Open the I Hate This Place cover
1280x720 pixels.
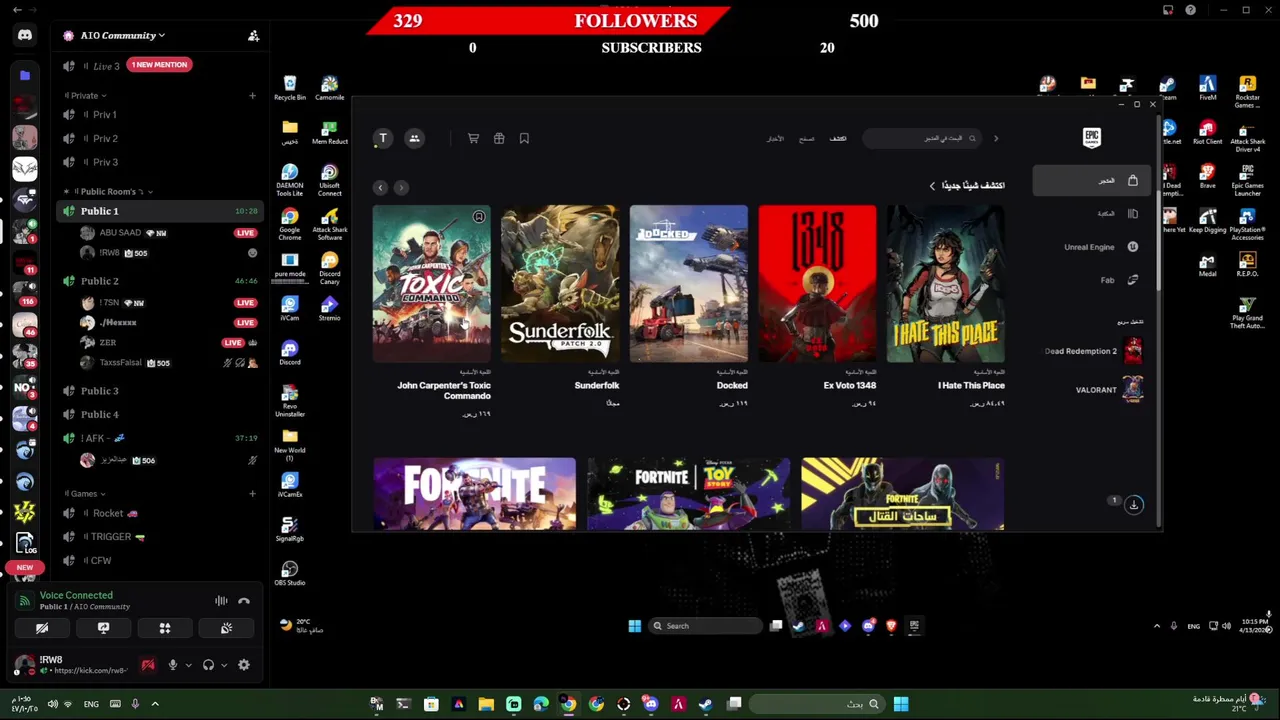pos(945,283)
